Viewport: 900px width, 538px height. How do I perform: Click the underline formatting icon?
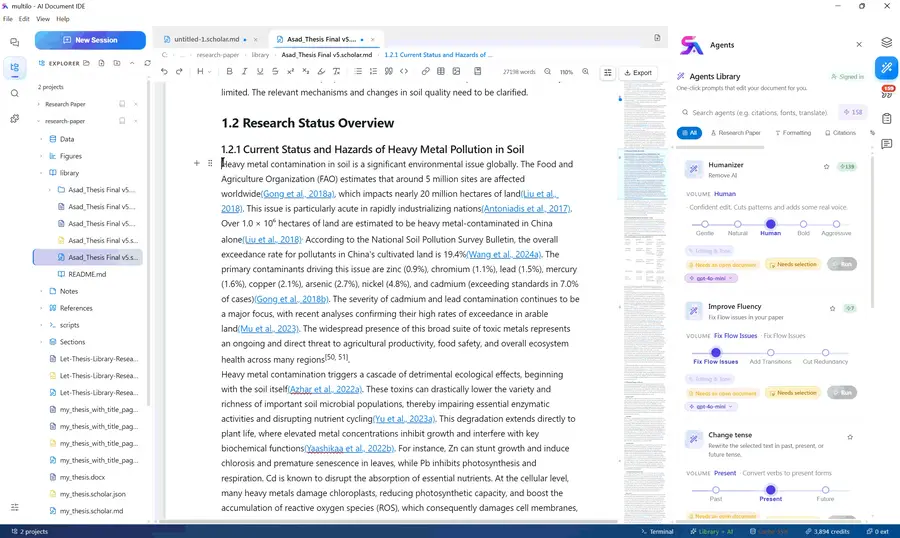coord(260,72)
